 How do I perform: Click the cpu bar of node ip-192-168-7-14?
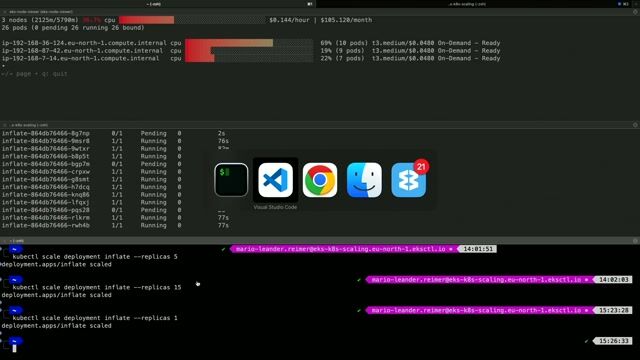(249, 58)
